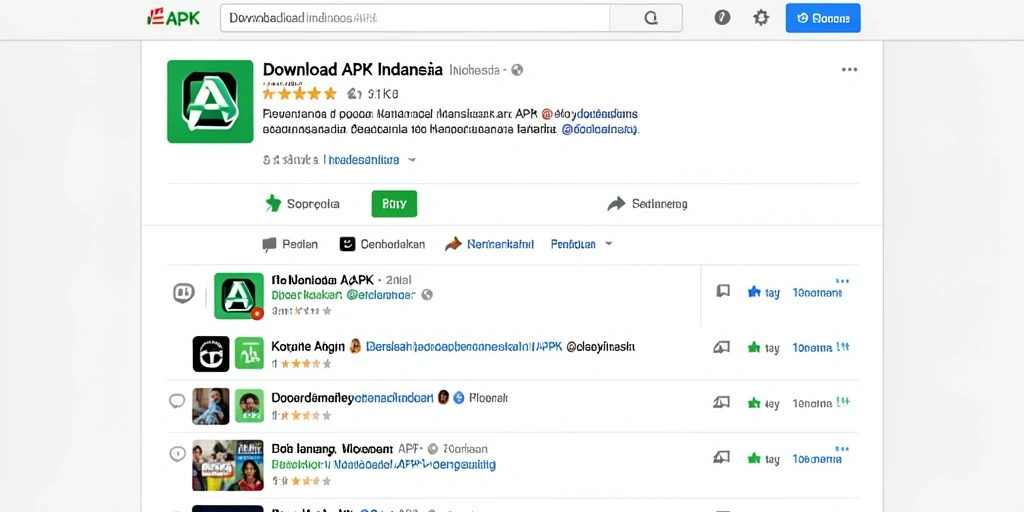This screenshot has height=512, width=1024.
Task: Click the green star 4ay in third row
Action: 763,403
